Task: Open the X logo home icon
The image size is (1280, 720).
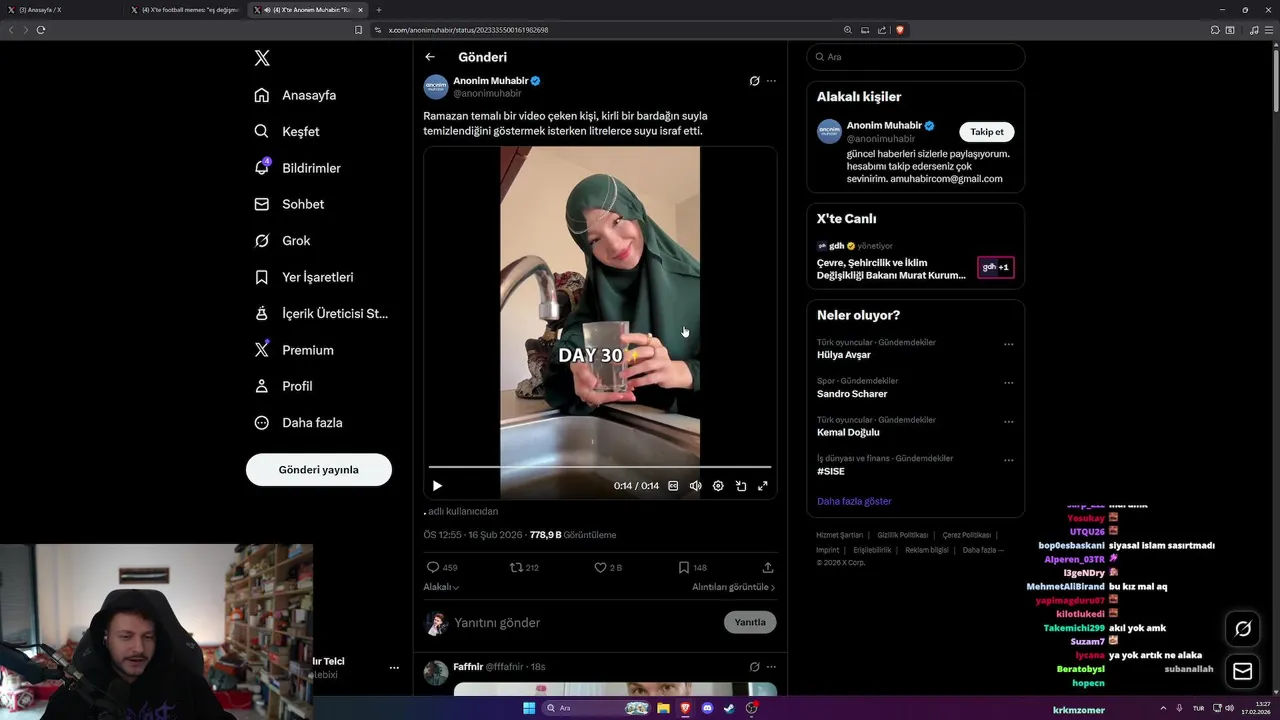Action: 262,58
